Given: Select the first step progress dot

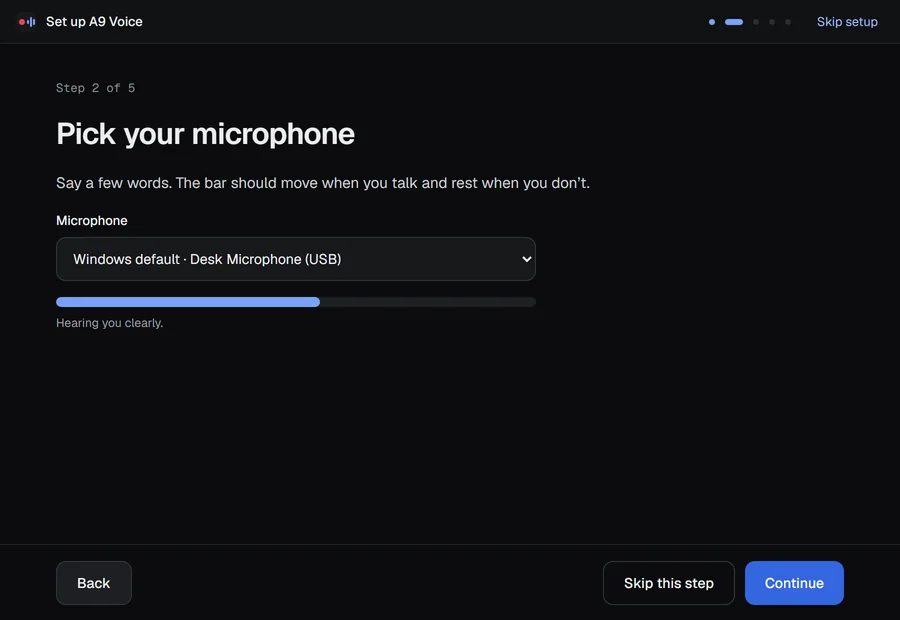Looking at the screenshot, I should pos(712,22).
